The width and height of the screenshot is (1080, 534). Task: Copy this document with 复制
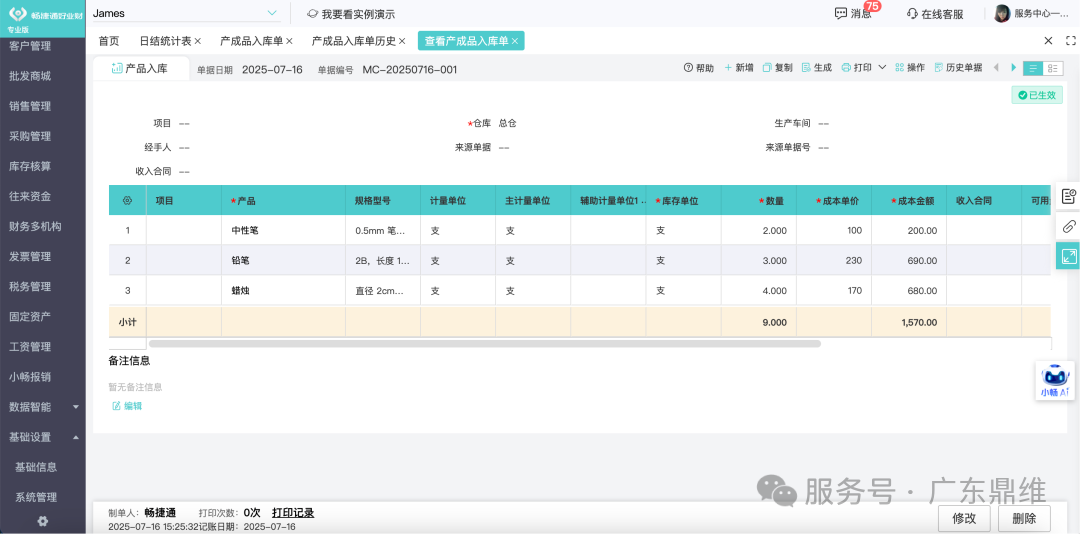(x=778, y=68)
